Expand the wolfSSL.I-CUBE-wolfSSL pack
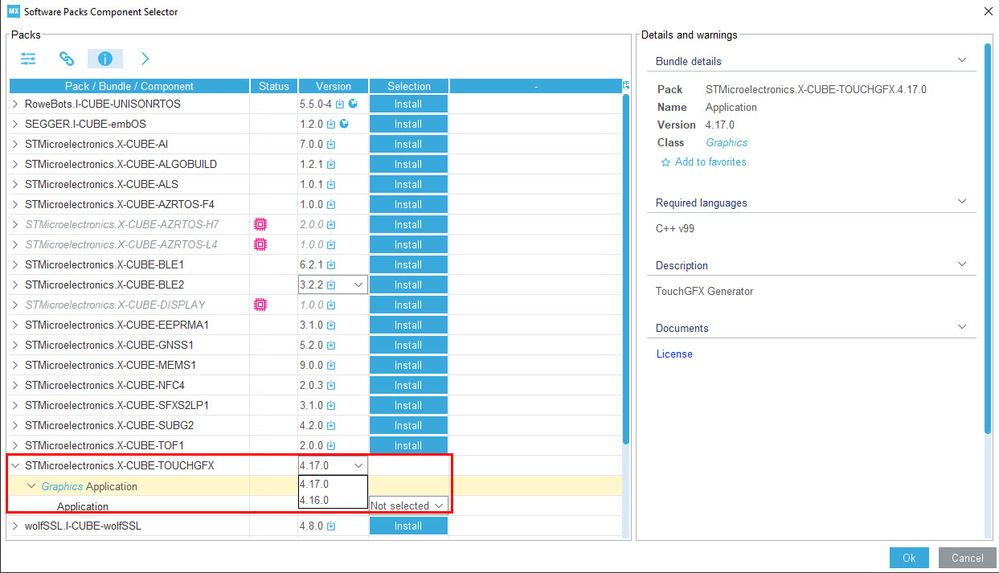The image size is (999, 573). [x=15, y=526]
